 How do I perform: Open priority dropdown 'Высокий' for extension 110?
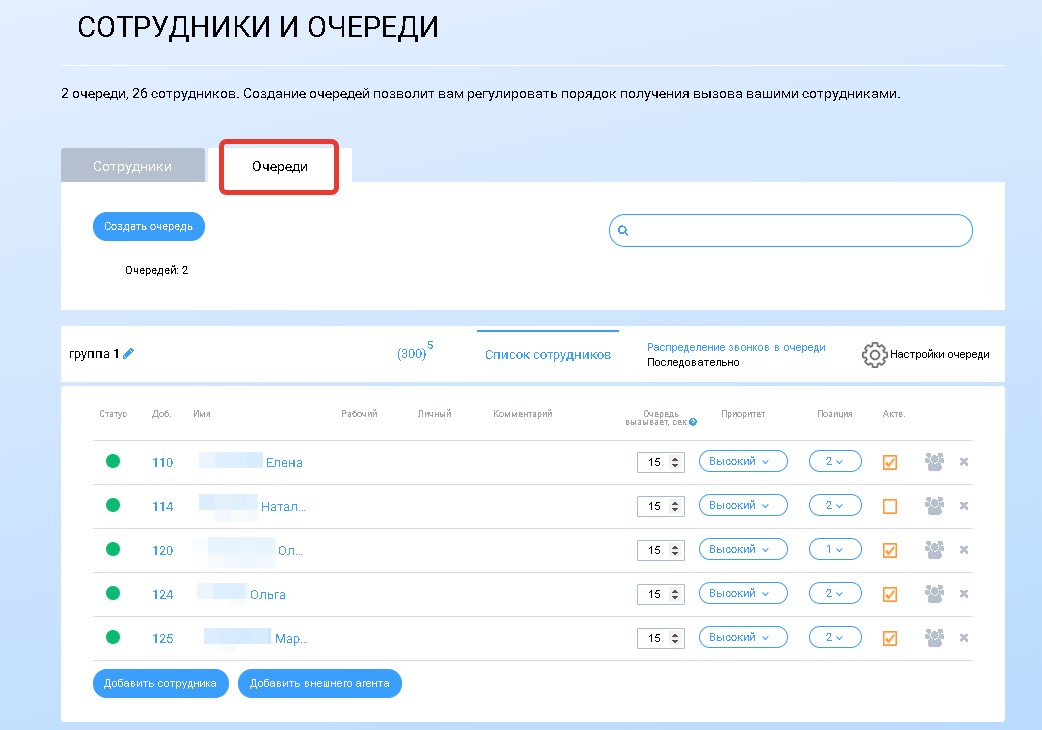coord(742,462)
